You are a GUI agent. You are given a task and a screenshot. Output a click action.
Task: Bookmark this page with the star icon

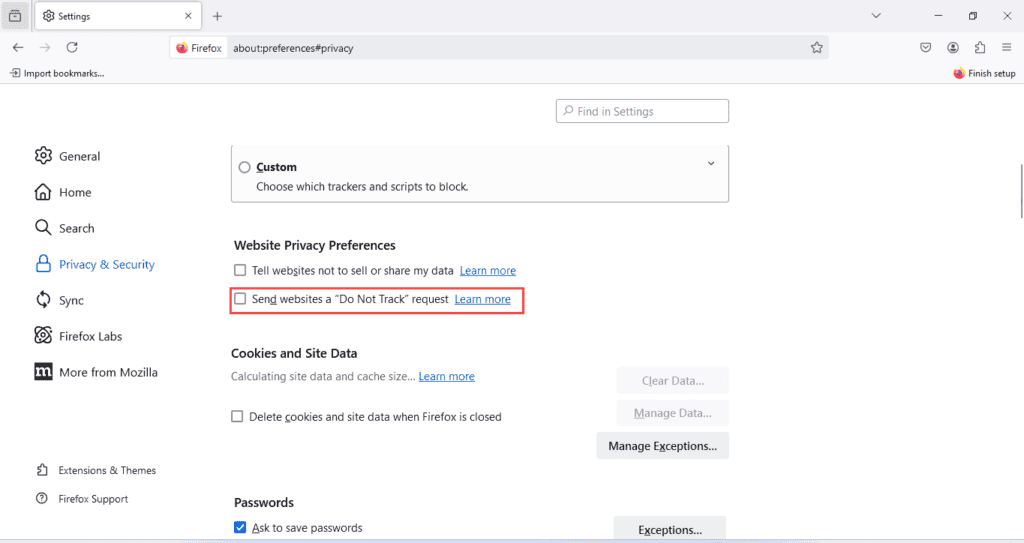[817, 47]
